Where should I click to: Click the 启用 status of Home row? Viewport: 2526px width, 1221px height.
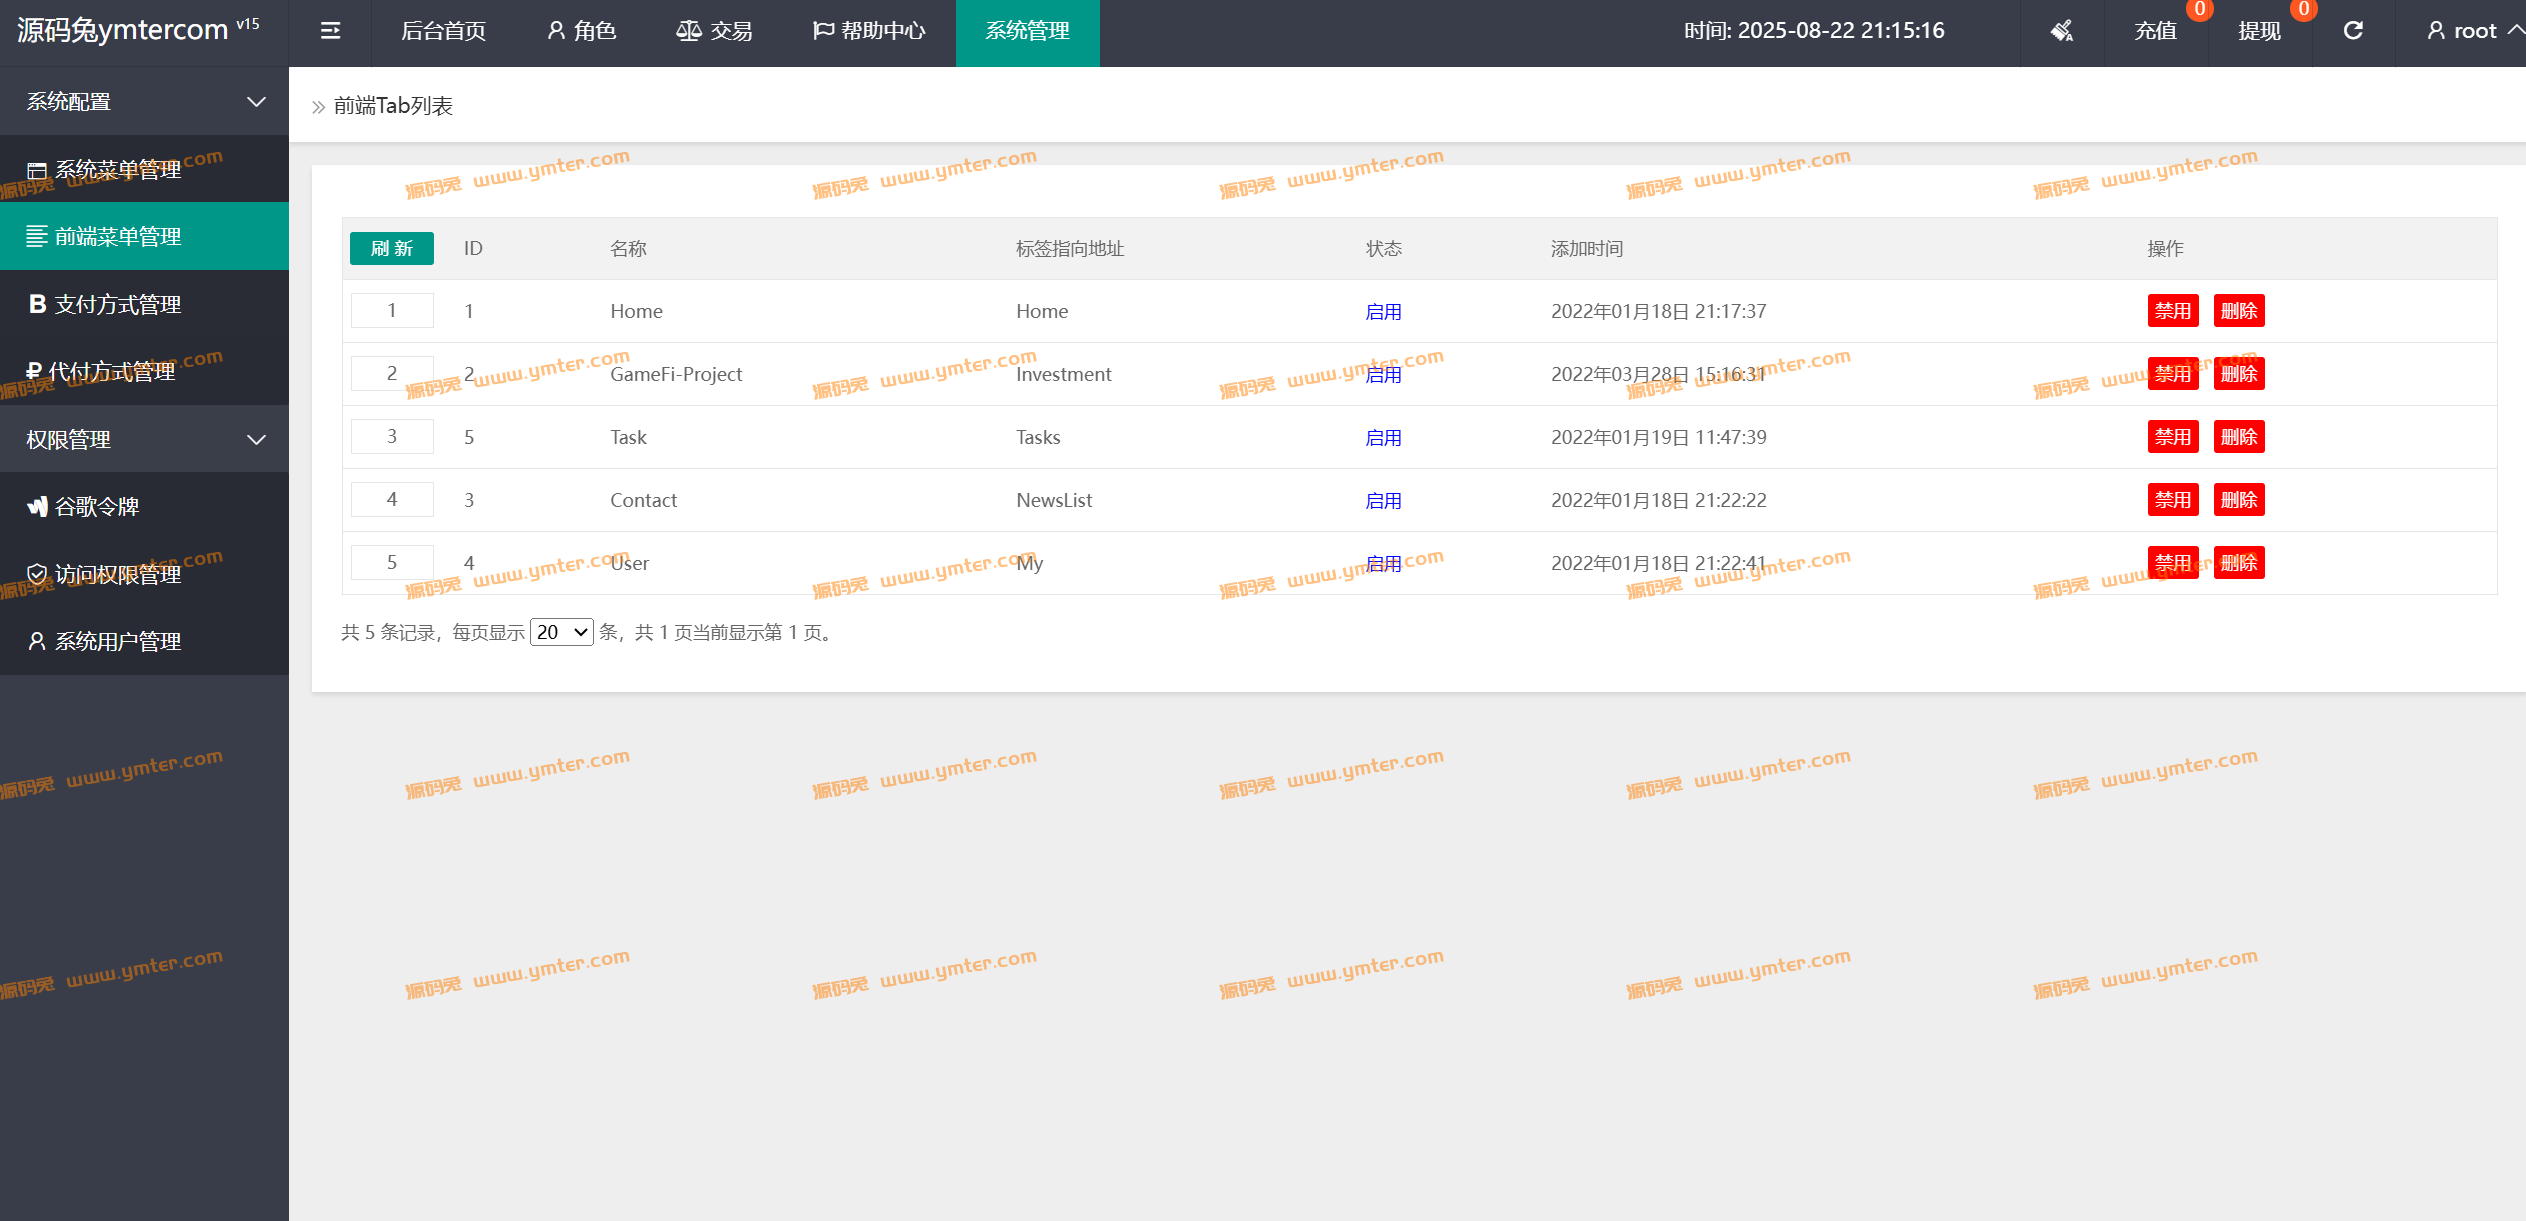click(1383, 312)
